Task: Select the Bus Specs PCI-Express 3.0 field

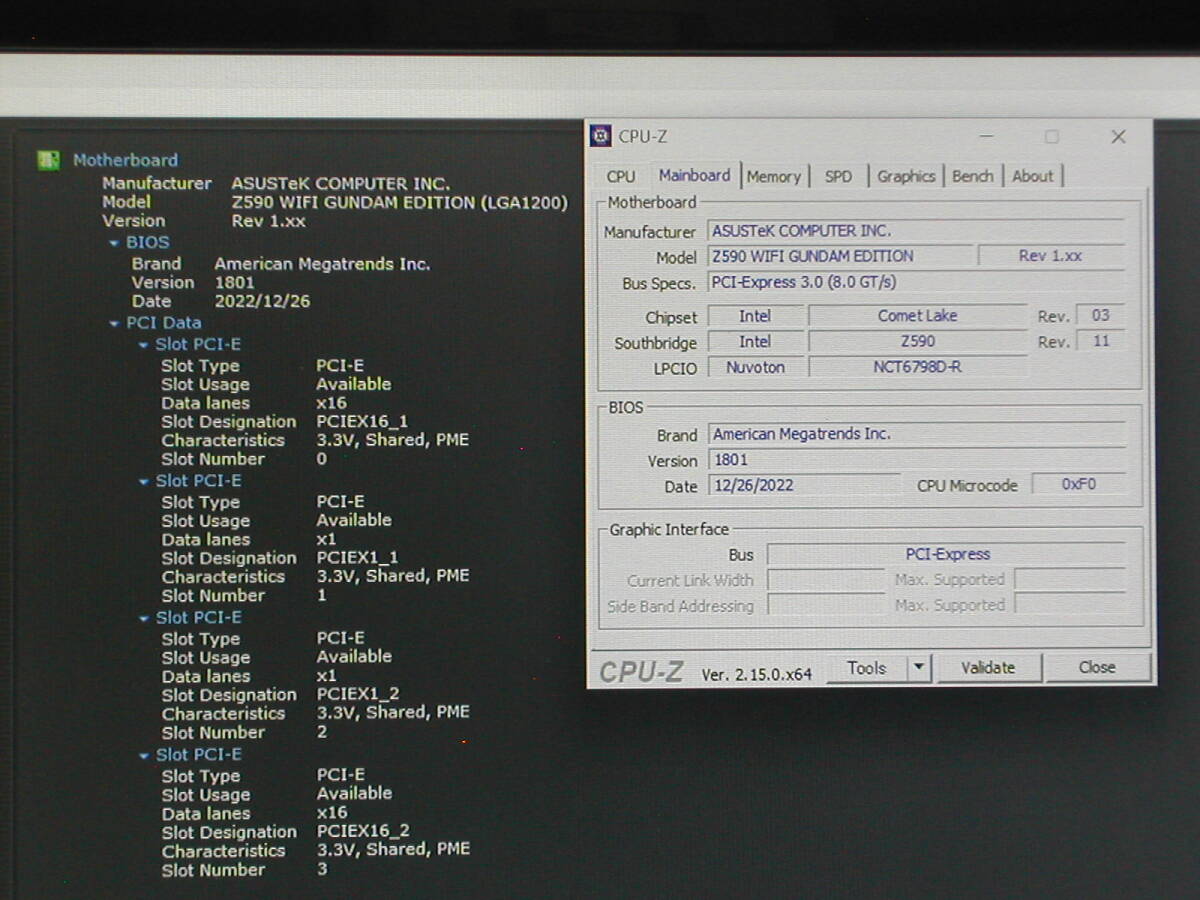Action: click(916, 283)
